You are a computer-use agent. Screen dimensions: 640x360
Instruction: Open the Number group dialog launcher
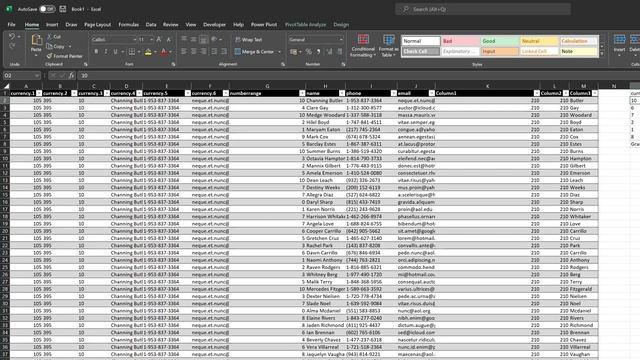pyautogui.click(x=343, y=64)
